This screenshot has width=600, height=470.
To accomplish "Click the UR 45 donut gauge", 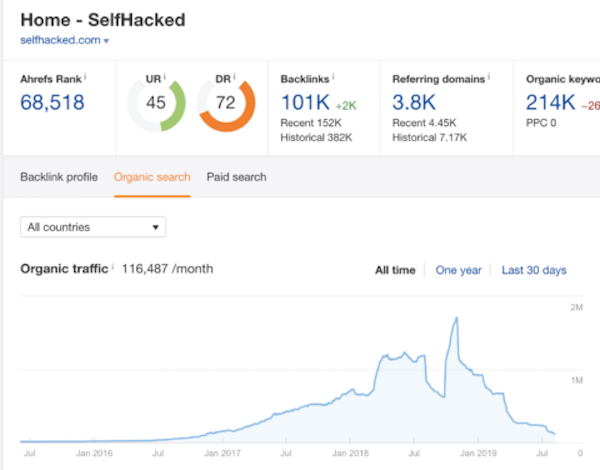I will (x=157, y=103).
